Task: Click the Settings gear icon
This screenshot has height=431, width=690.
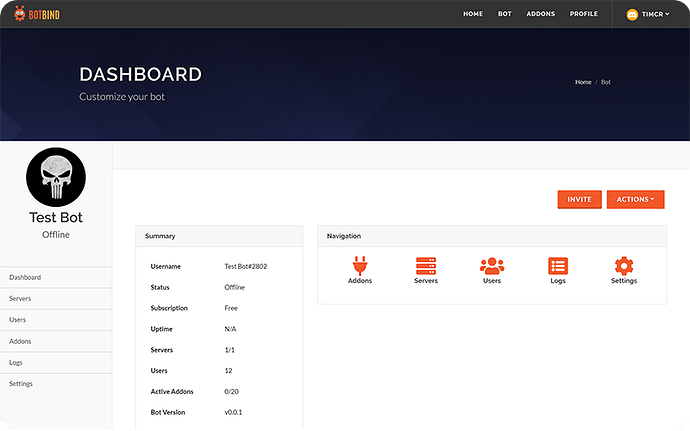Action: [624, 266]
